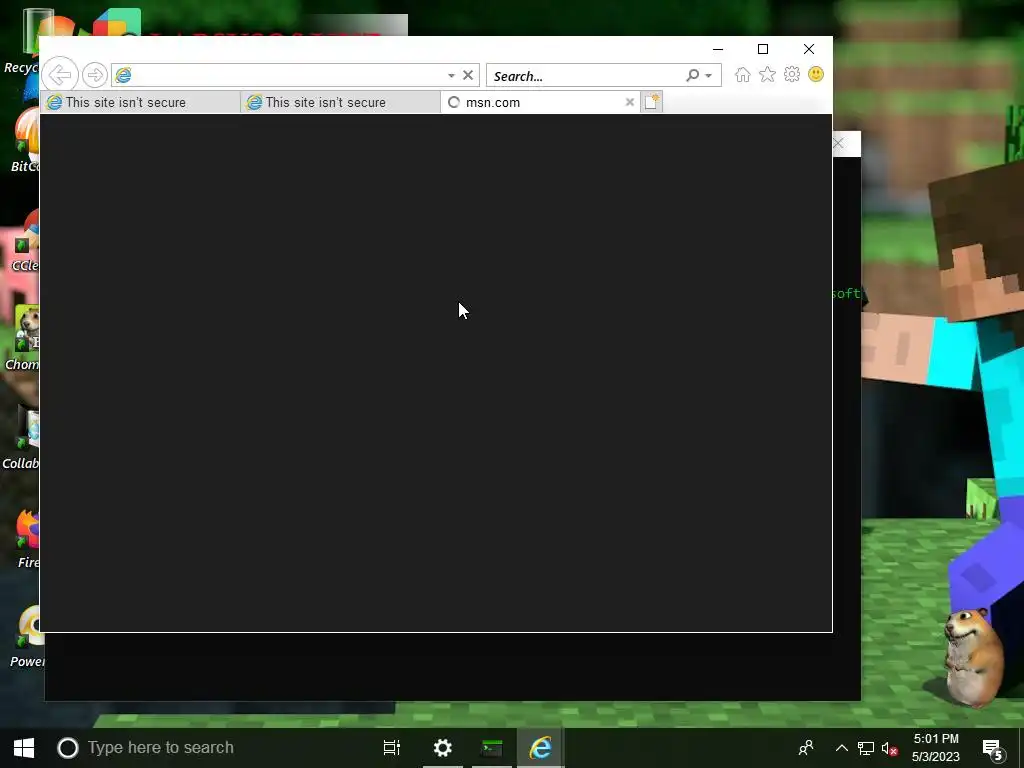
Task: Open the search provider dropdown arrow
Action: (x=709, y=76)
